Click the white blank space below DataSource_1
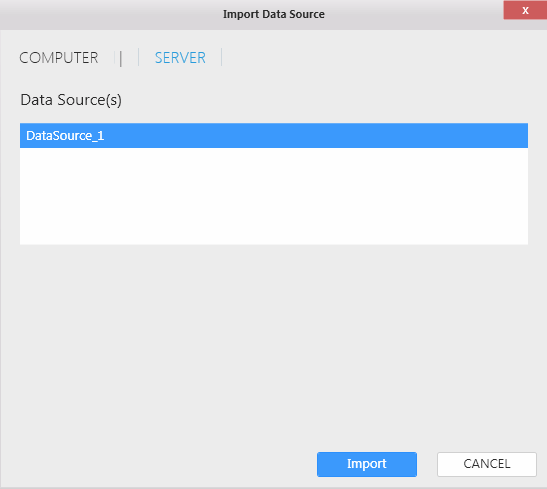 (274, 196)
